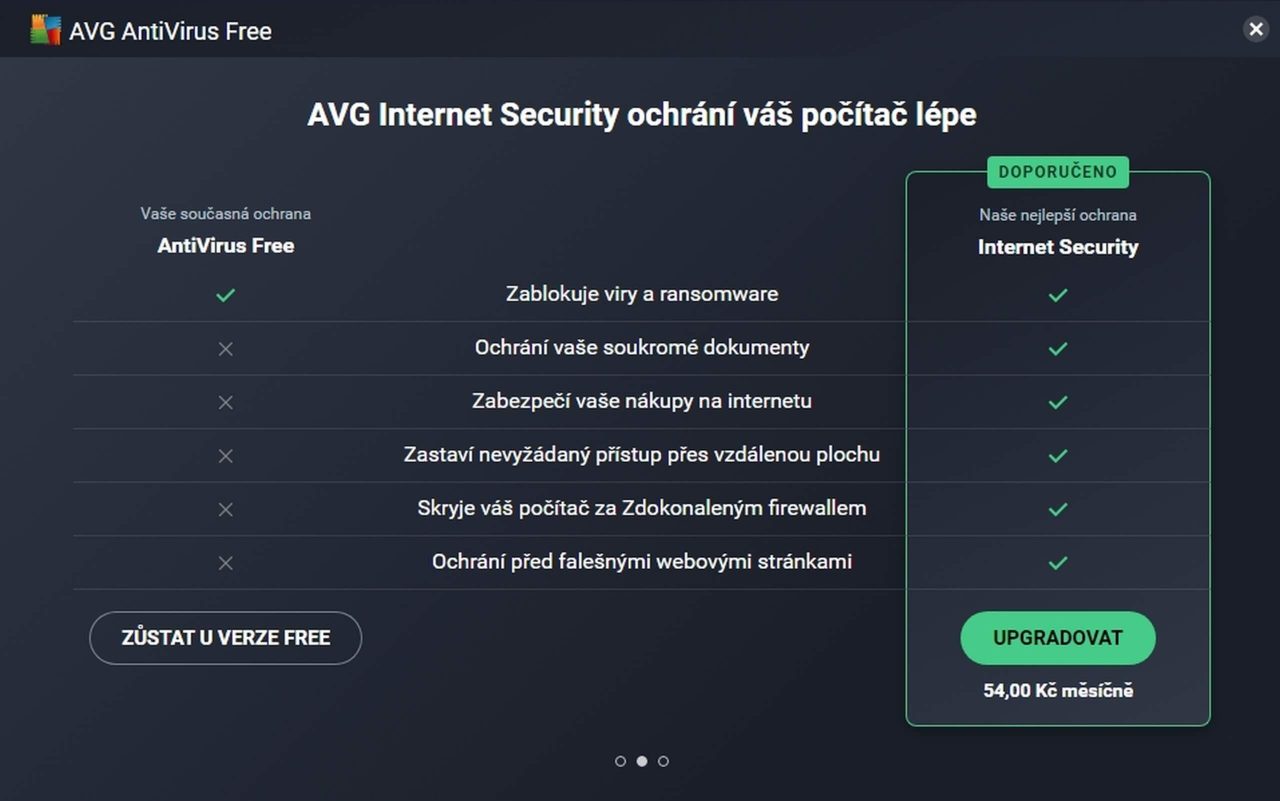Viewport: 1280px width, 801px height.
Task: Click the DOPORUČENO recommended badge
Action: (1058, 172)
